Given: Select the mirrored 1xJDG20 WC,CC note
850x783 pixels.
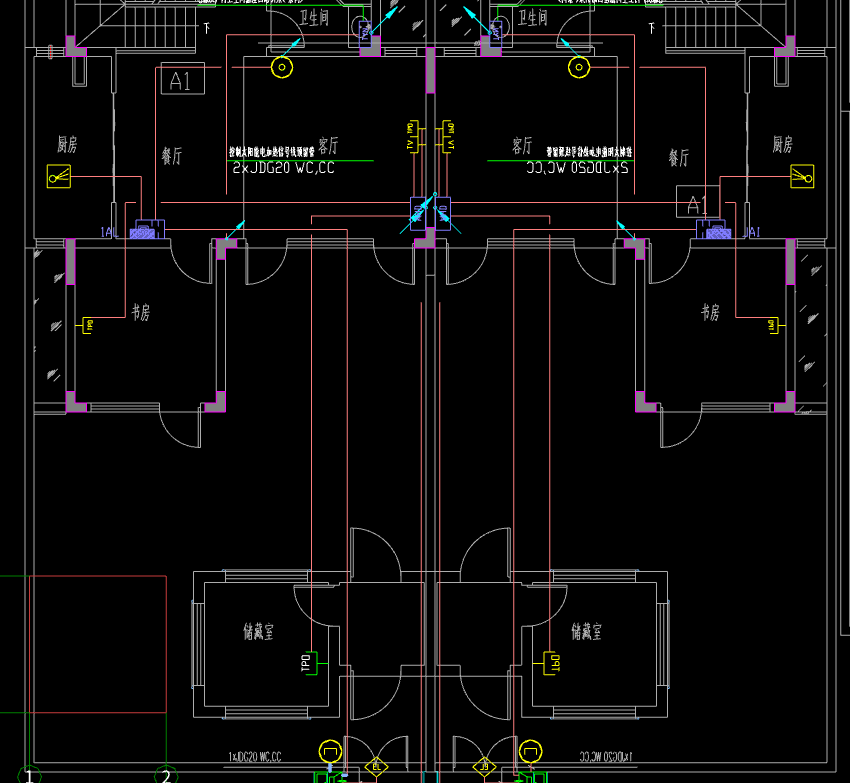Looking at the screenshot, I should pos(606,757).
